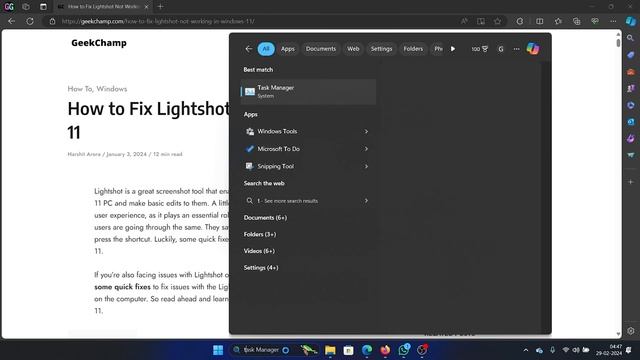Go back in Windows Search panel
Viewport: 640px width, 360px height.
pos(249,49)
